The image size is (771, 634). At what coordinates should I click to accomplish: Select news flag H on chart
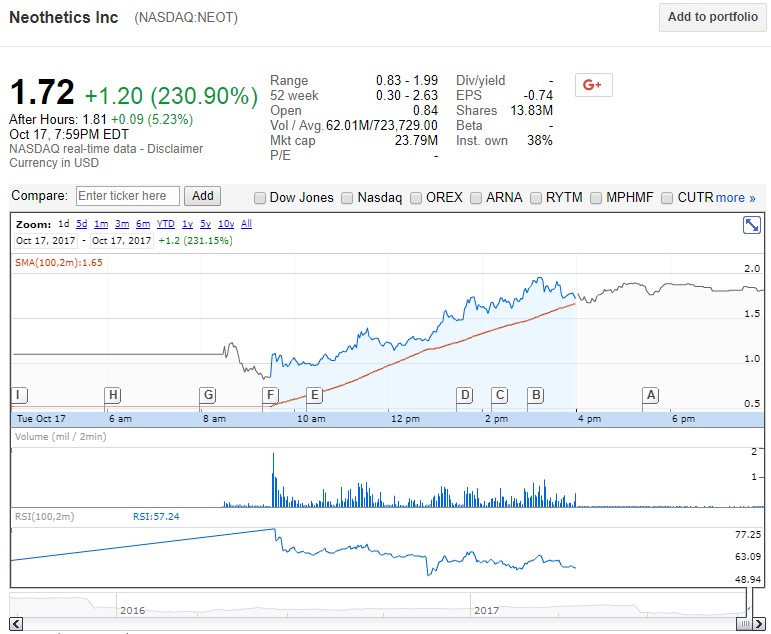tap(113, 395)
